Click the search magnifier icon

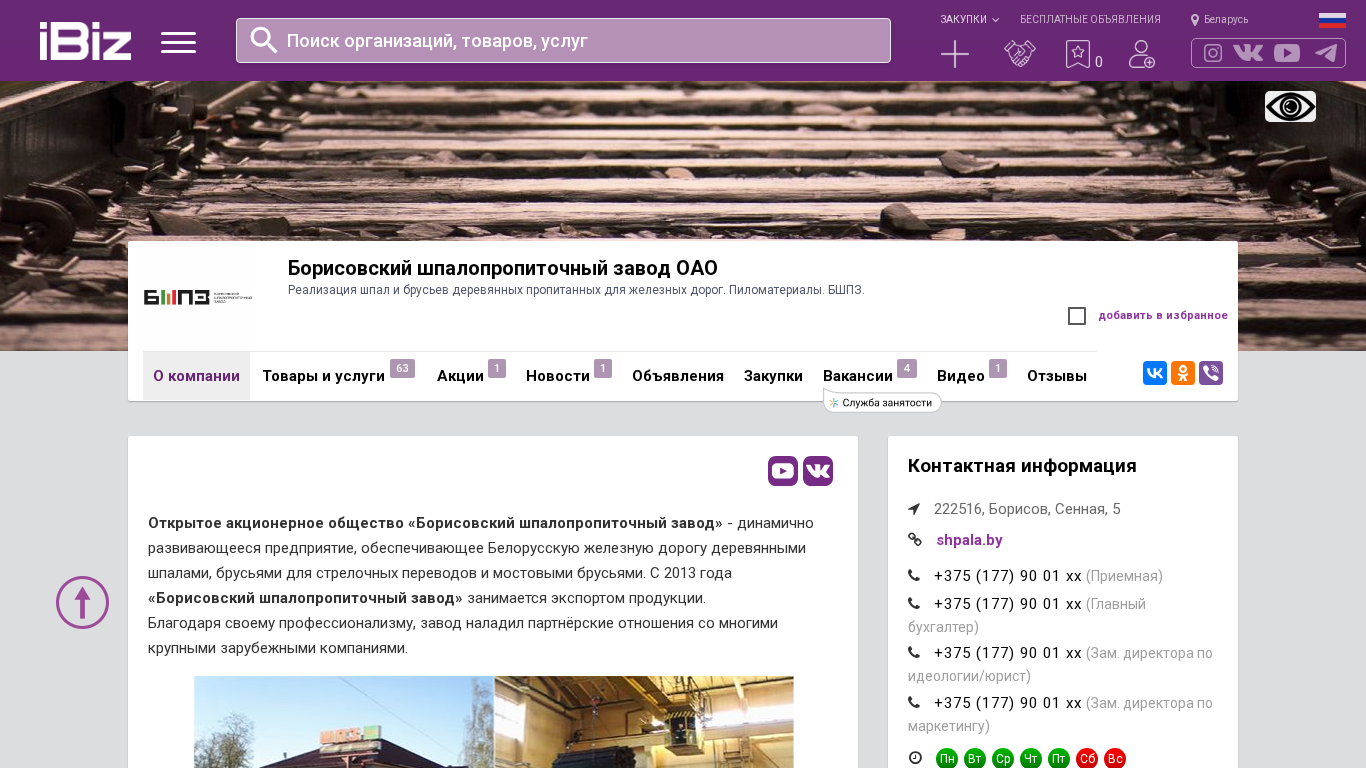[x=264, y=40]
